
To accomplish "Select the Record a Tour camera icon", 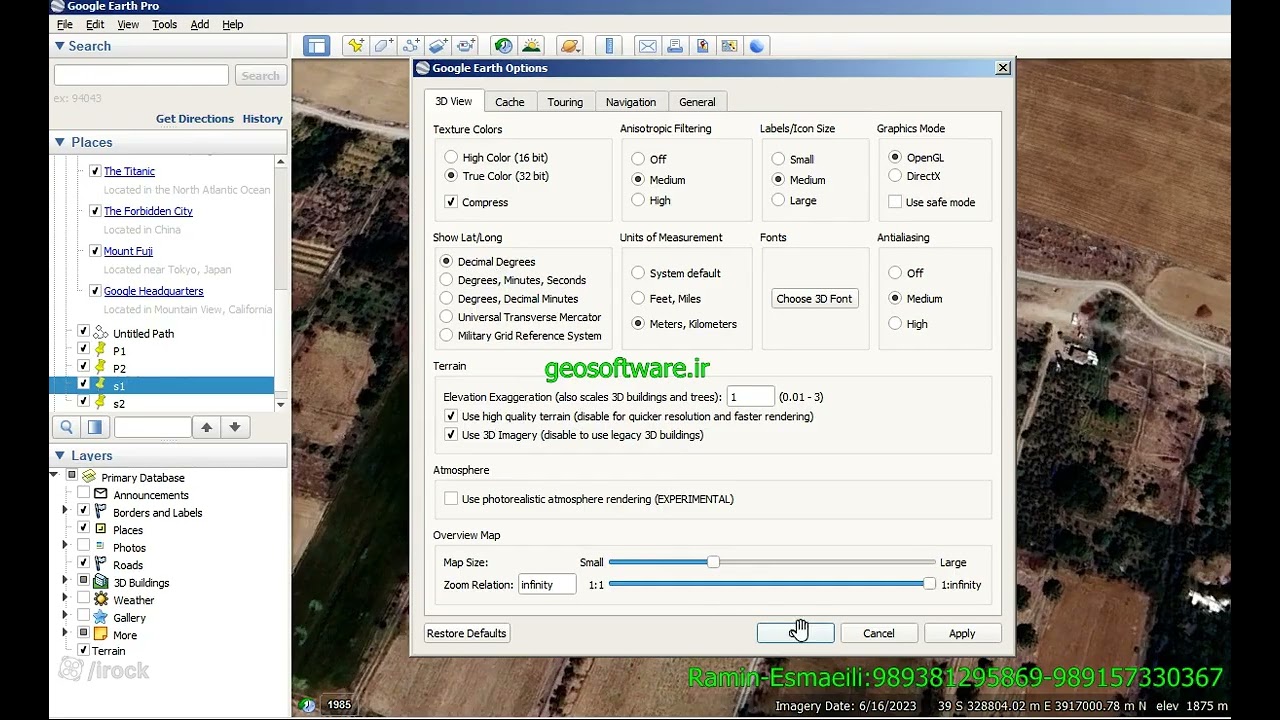I will 466,46.
